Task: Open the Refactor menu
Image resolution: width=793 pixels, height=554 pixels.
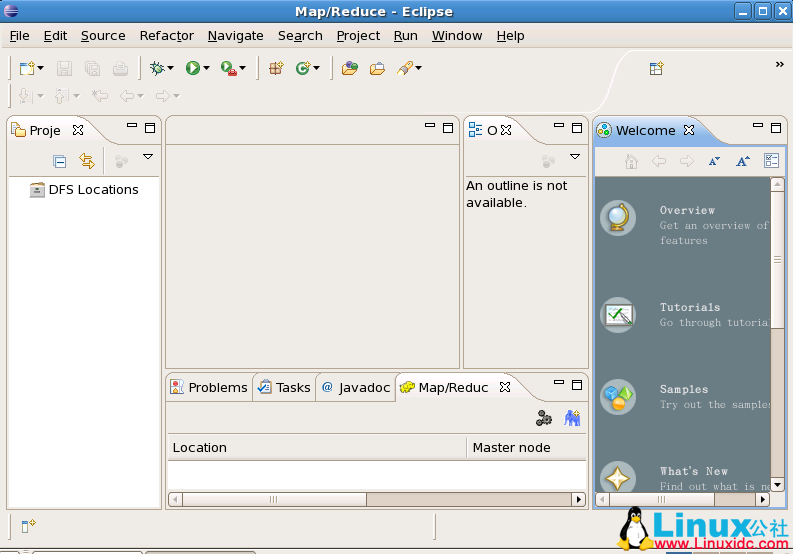Action: pos(166,36)
